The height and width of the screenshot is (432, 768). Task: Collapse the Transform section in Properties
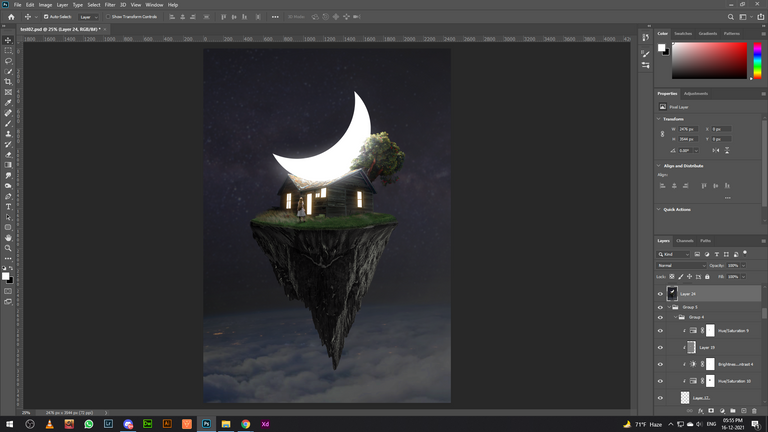coord(658,119)
